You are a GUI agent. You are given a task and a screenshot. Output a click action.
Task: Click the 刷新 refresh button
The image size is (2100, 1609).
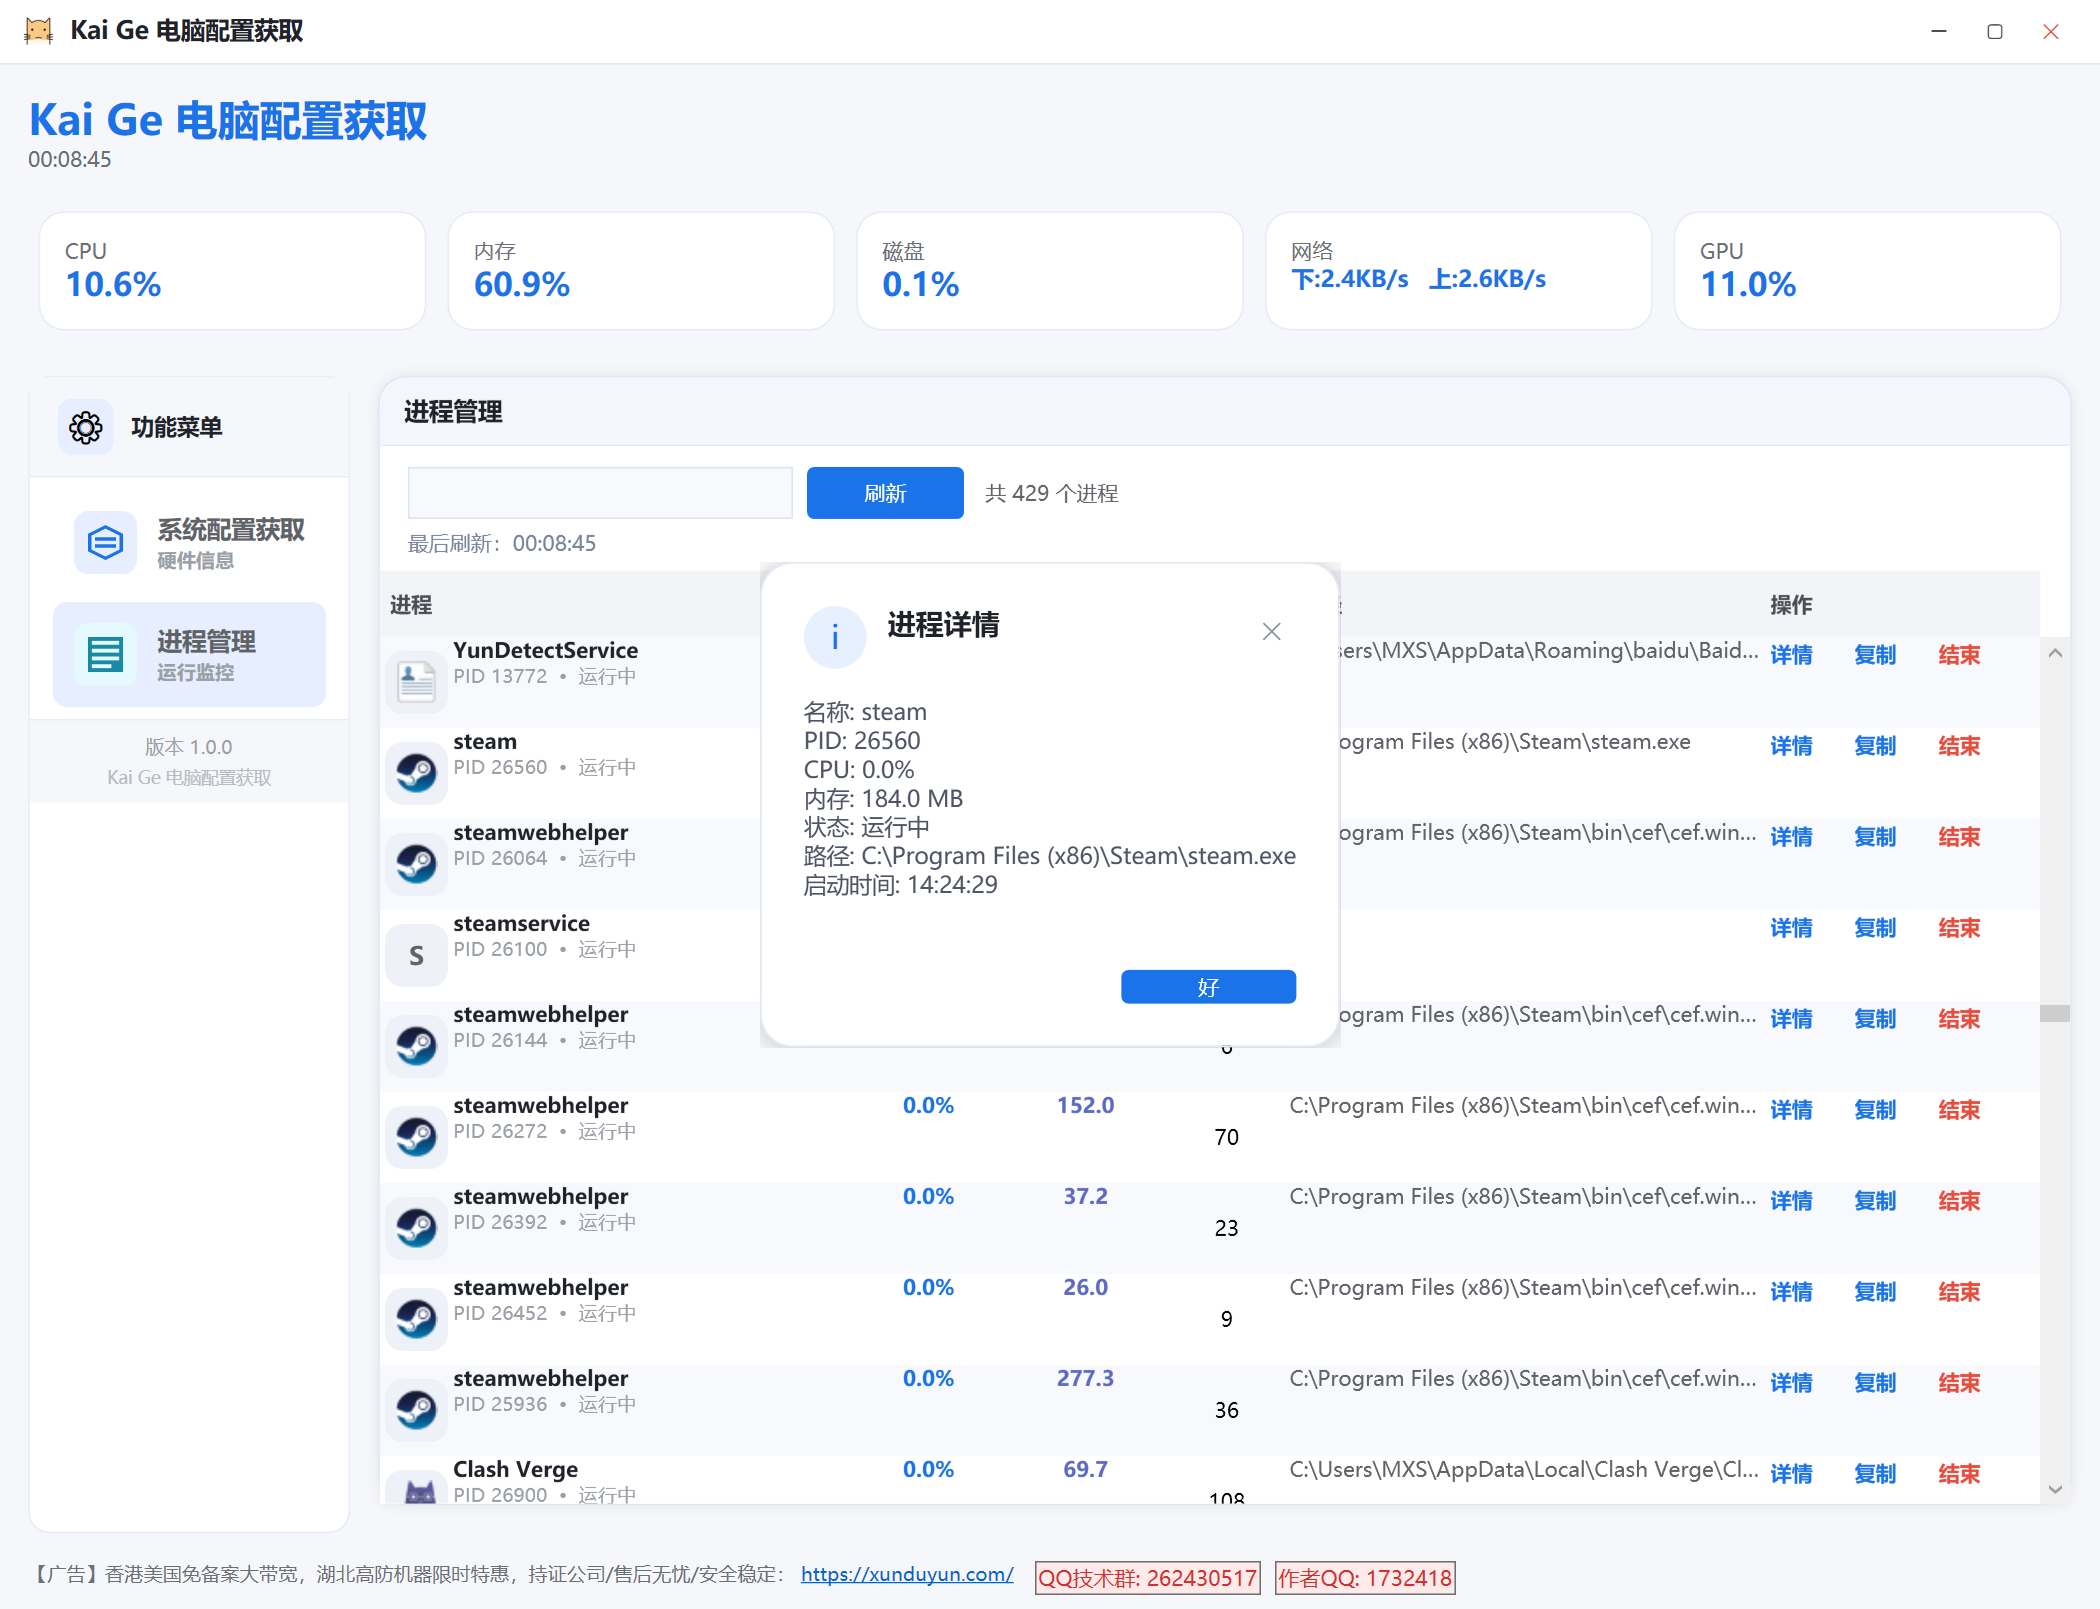[884, 493]
